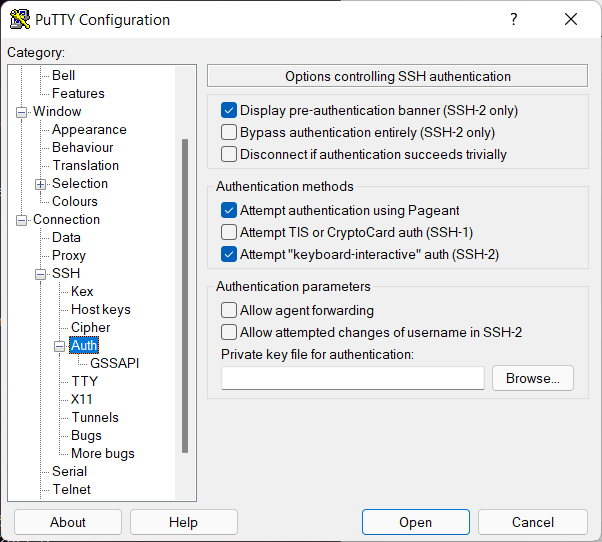Enable Attempt TIS or CryptoCard auth
This screenshot has width=602, height=542.
(x=229, y=232)
